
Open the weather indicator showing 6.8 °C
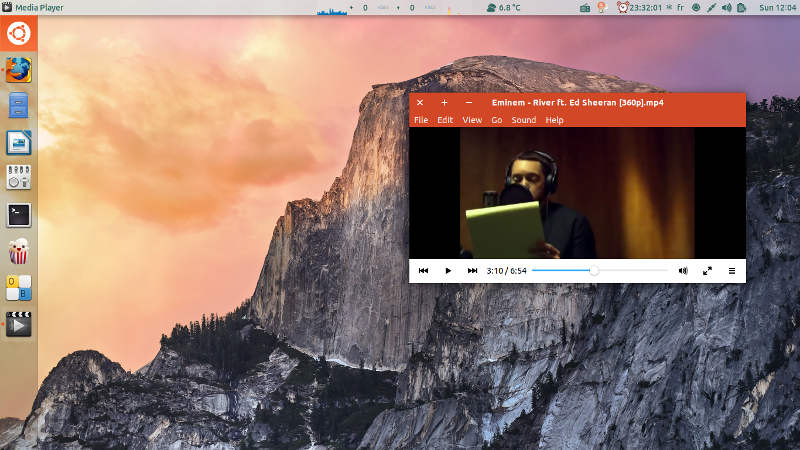tap(503, 8)
